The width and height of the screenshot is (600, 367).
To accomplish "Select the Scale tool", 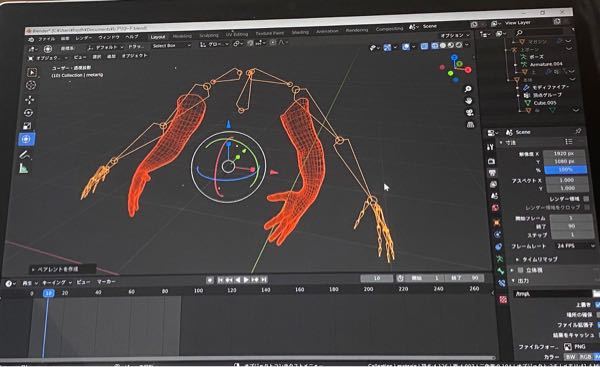I will click(x=27, y=126).
